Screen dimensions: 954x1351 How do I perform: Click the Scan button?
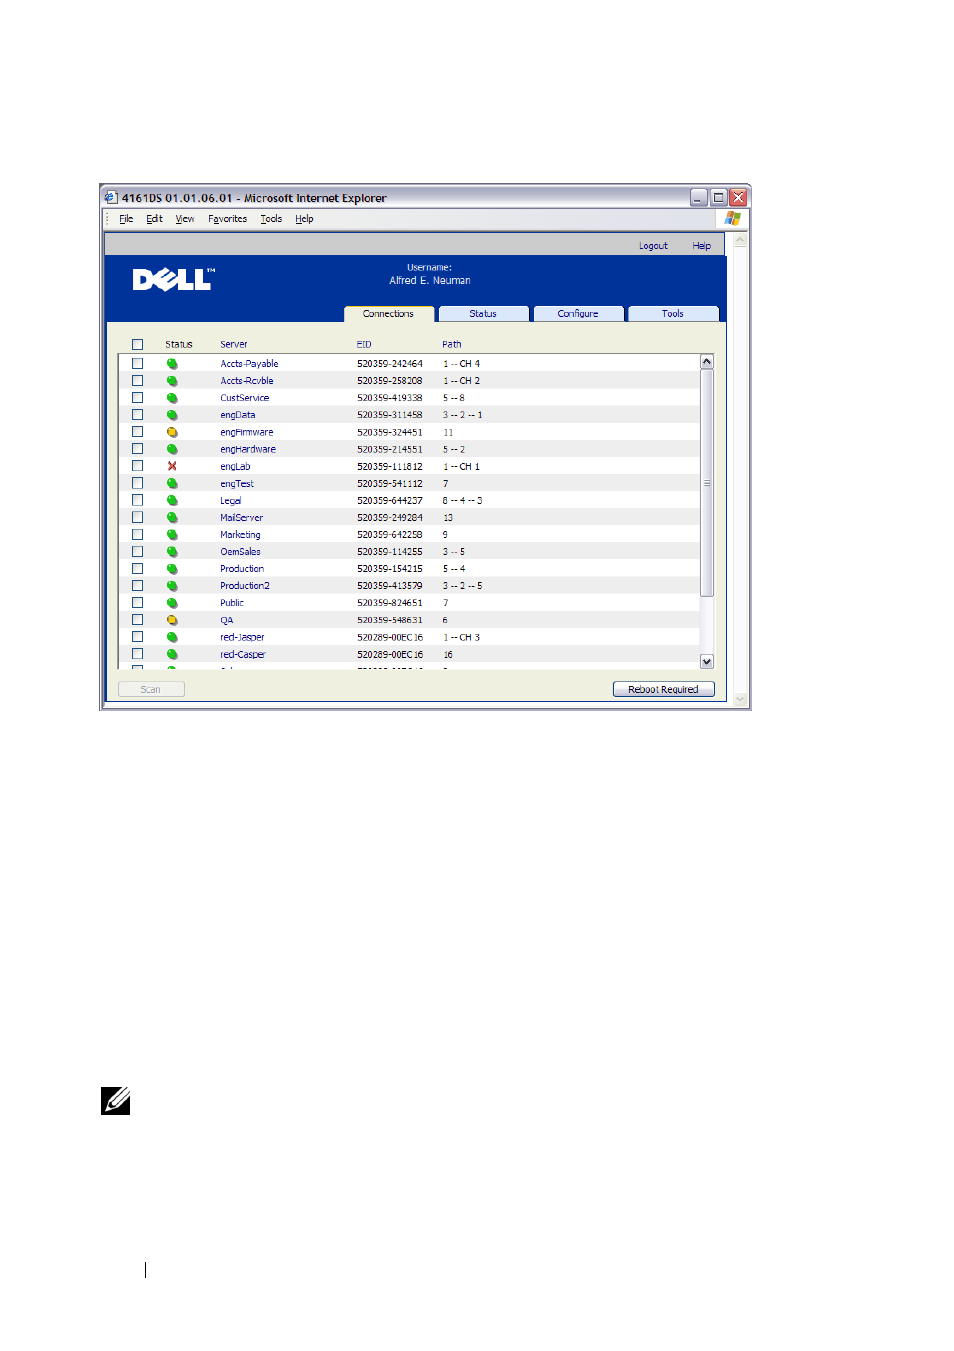[151, 689]
